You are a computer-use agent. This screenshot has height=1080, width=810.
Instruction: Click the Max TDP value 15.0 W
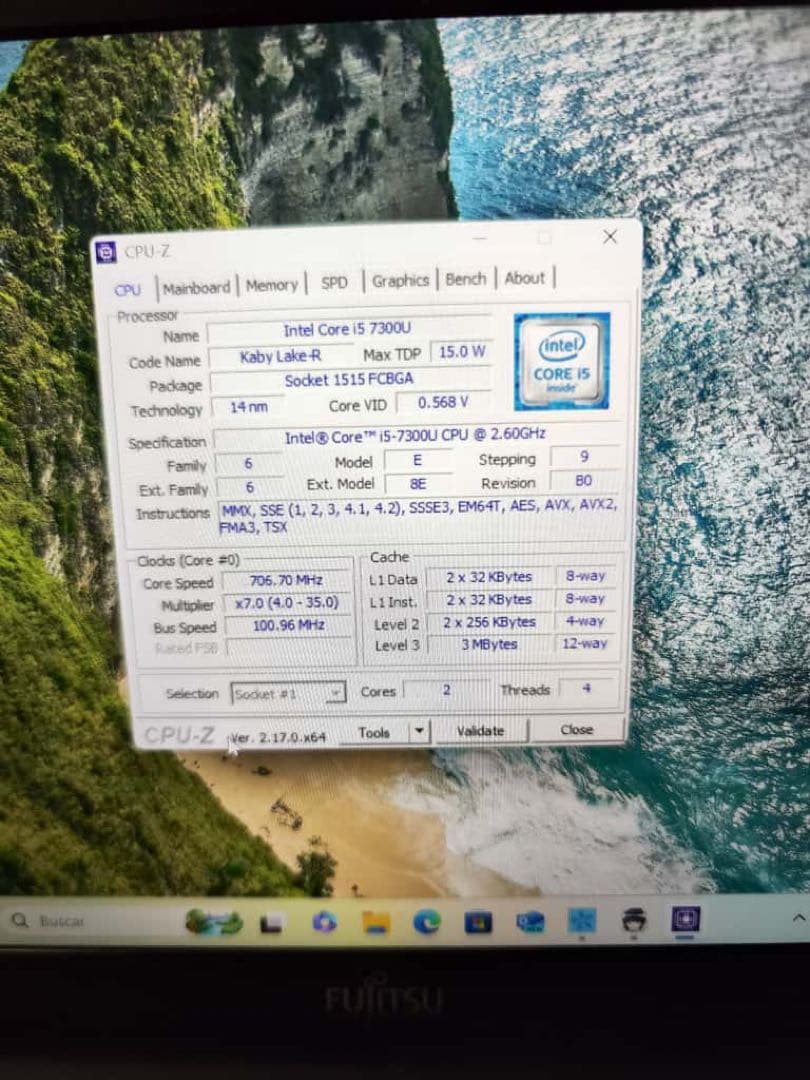[x=462, y=352]
